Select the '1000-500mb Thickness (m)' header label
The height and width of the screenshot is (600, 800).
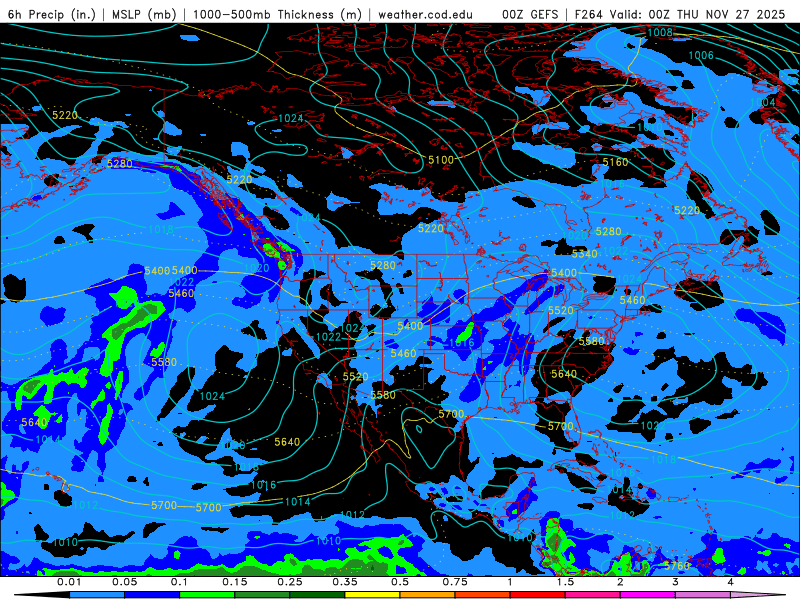click(277, 14)
